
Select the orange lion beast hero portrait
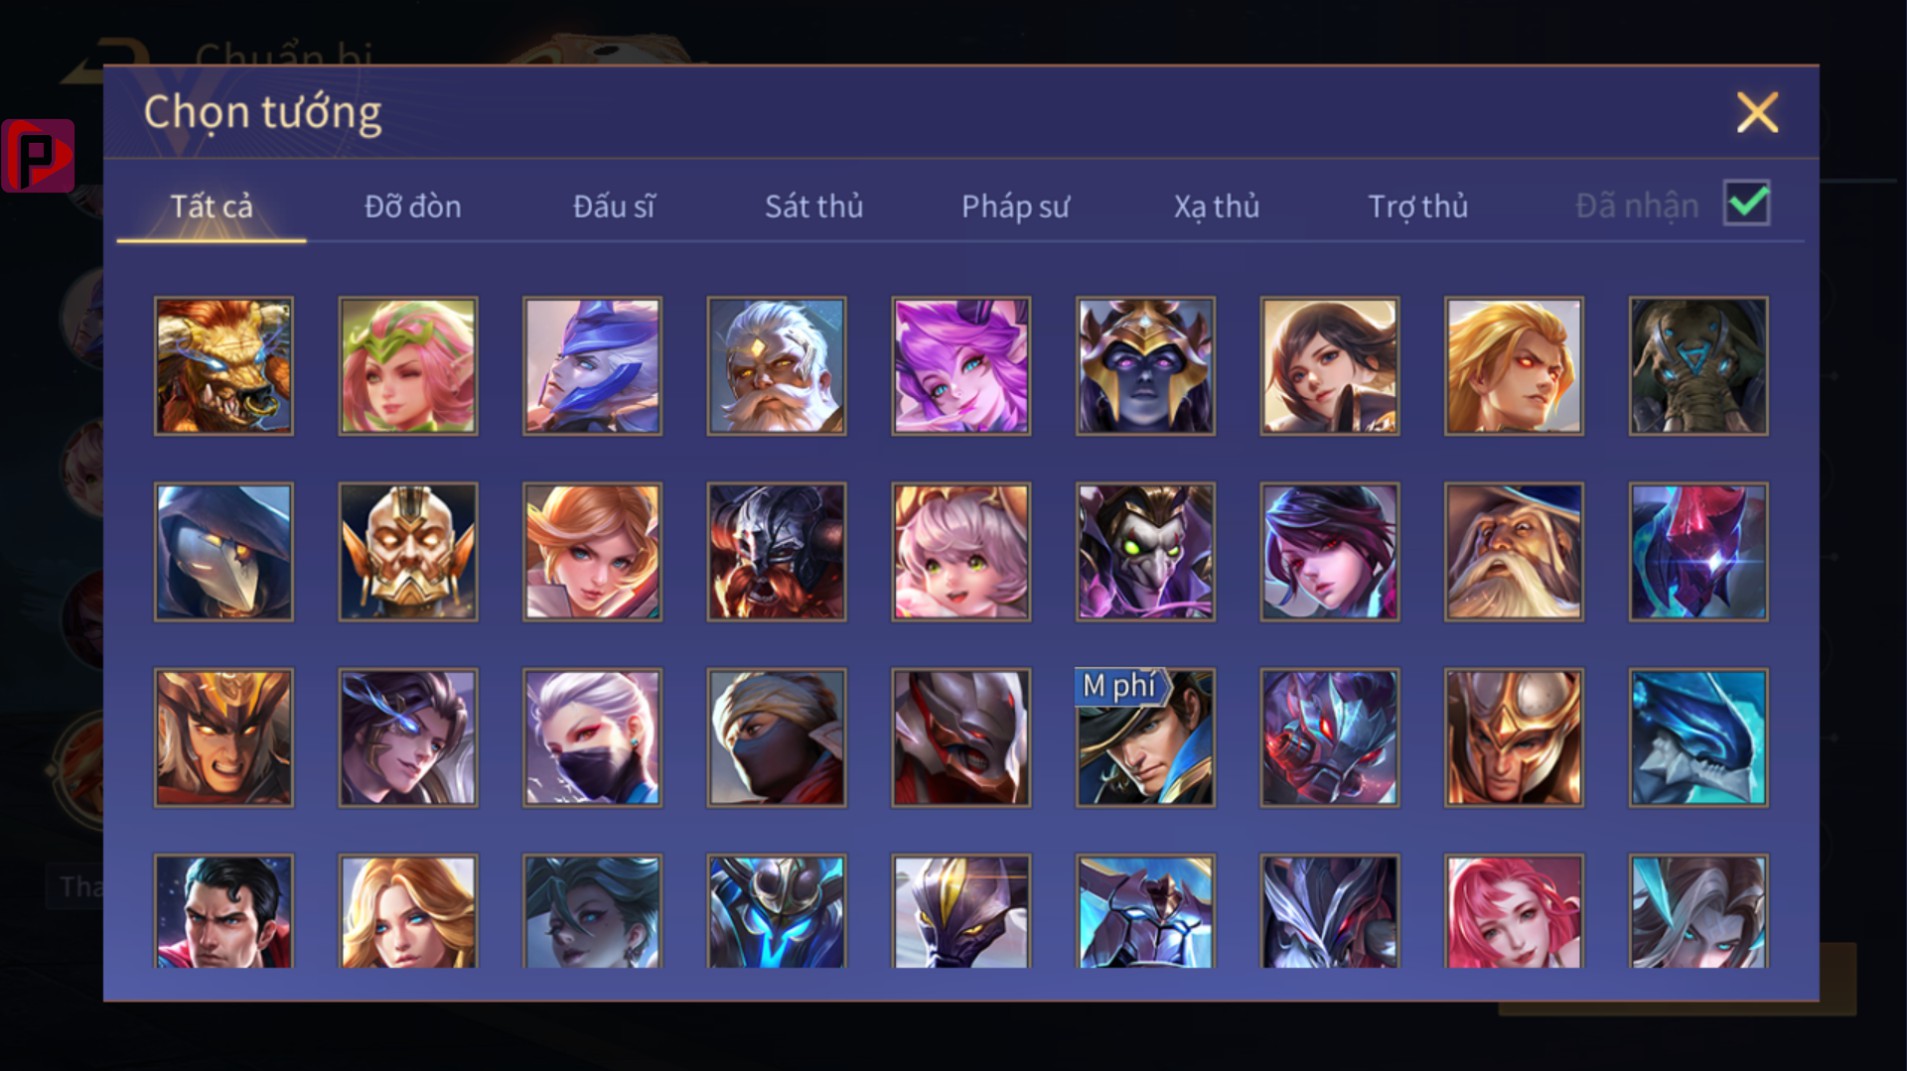(x=224, y=366)
